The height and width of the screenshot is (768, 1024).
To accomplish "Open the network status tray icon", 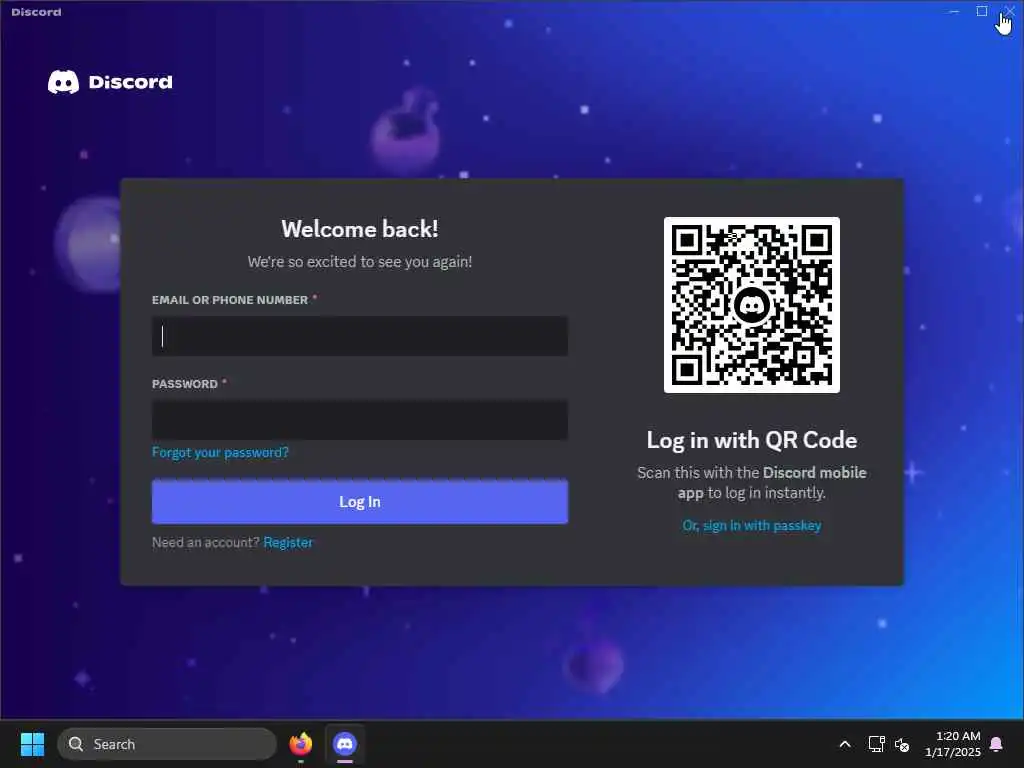I will coord(876,744).
